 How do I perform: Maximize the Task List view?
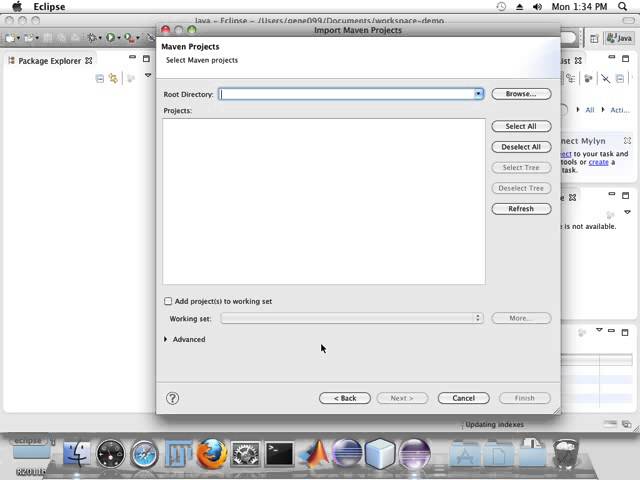click(x=625, y=59)
